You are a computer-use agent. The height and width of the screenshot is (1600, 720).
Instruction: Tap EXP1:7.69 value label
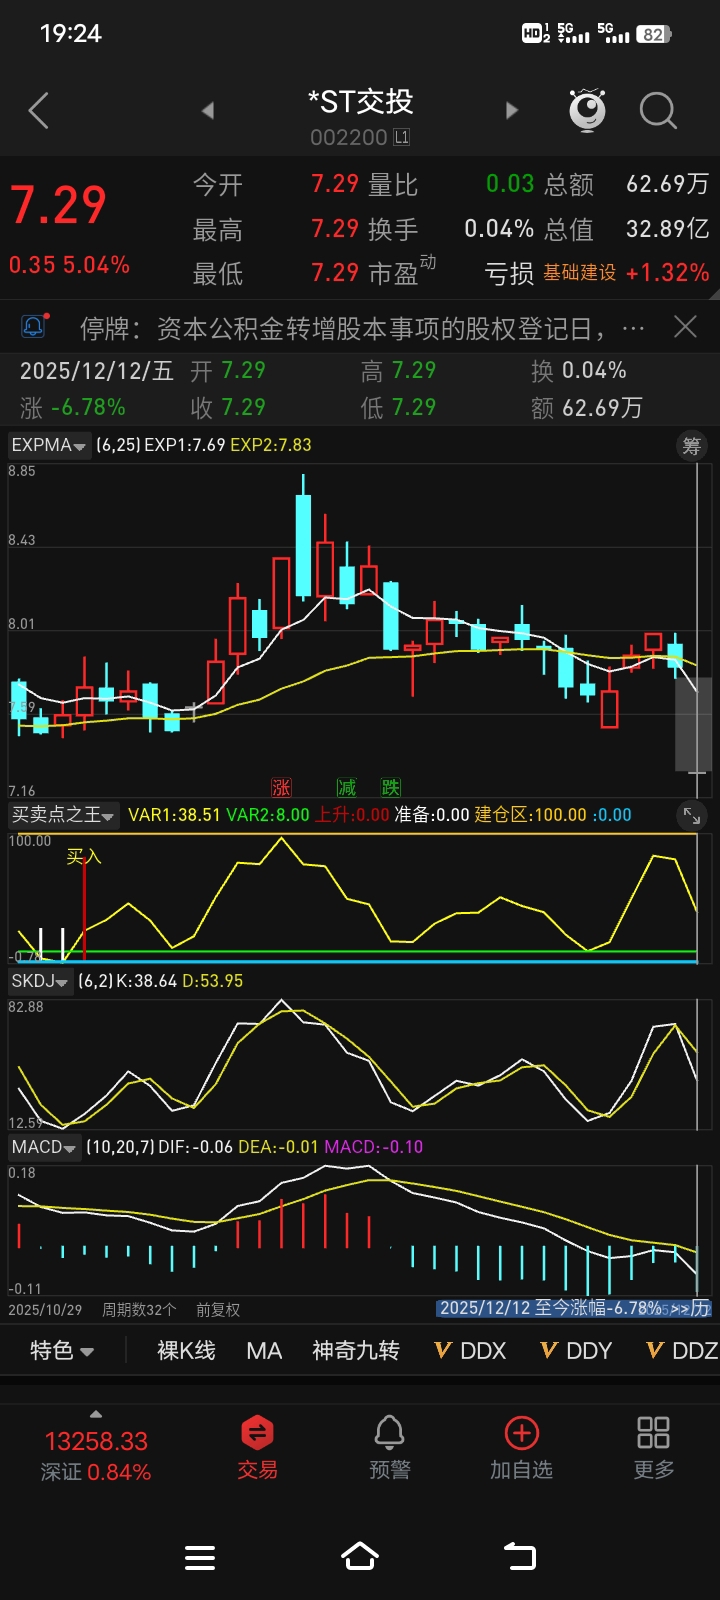tap(184, 445)
